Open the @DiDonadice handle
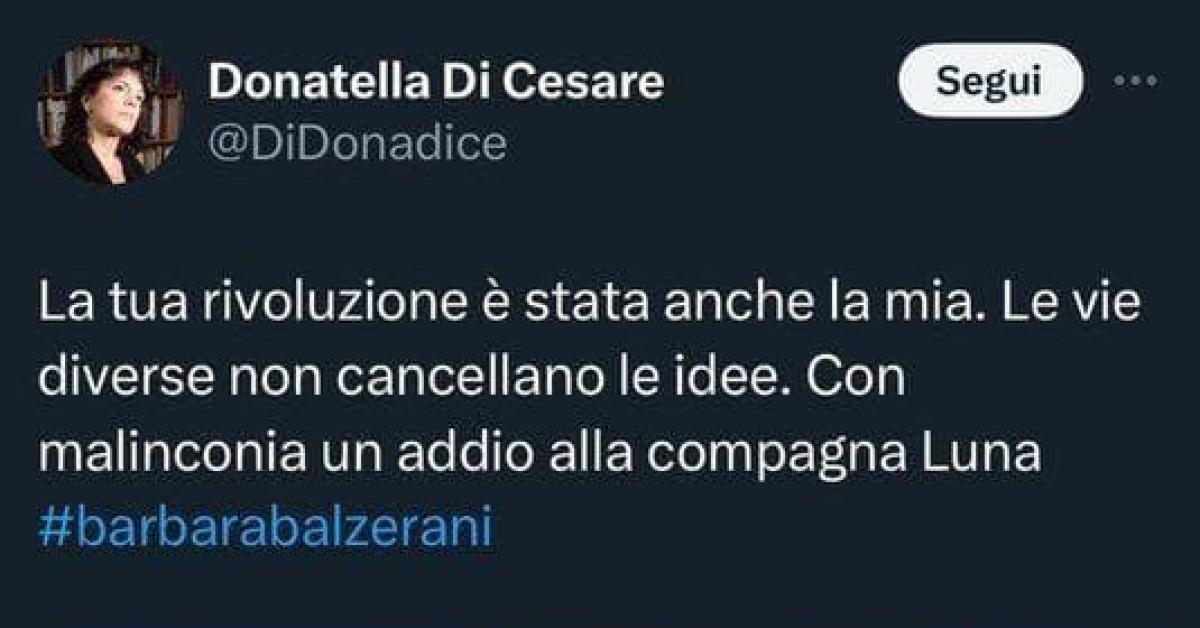This screenshot has width=1200, height=628. pyautogui.click(x=355, y=142)
